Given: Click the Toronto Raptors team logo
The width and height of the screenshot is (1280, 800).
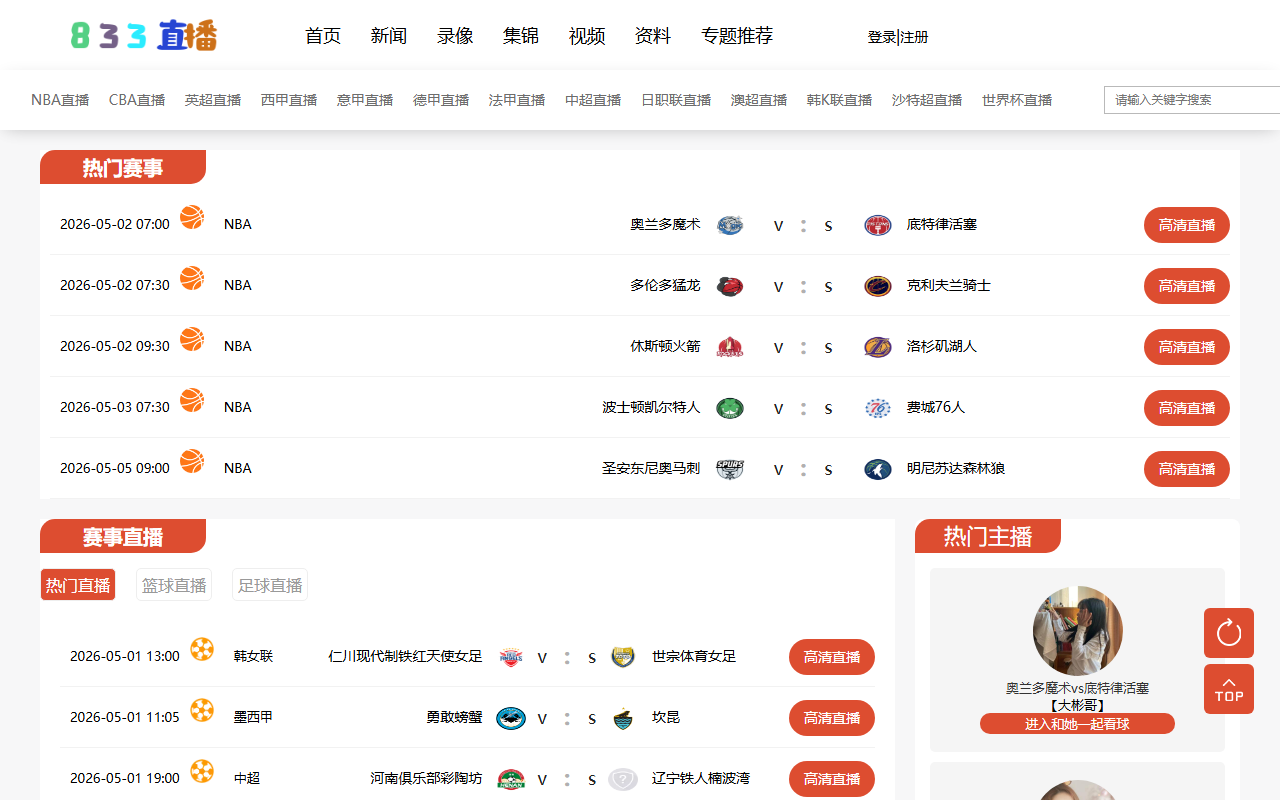Looking at the screenshot, I should pos(730,286).
